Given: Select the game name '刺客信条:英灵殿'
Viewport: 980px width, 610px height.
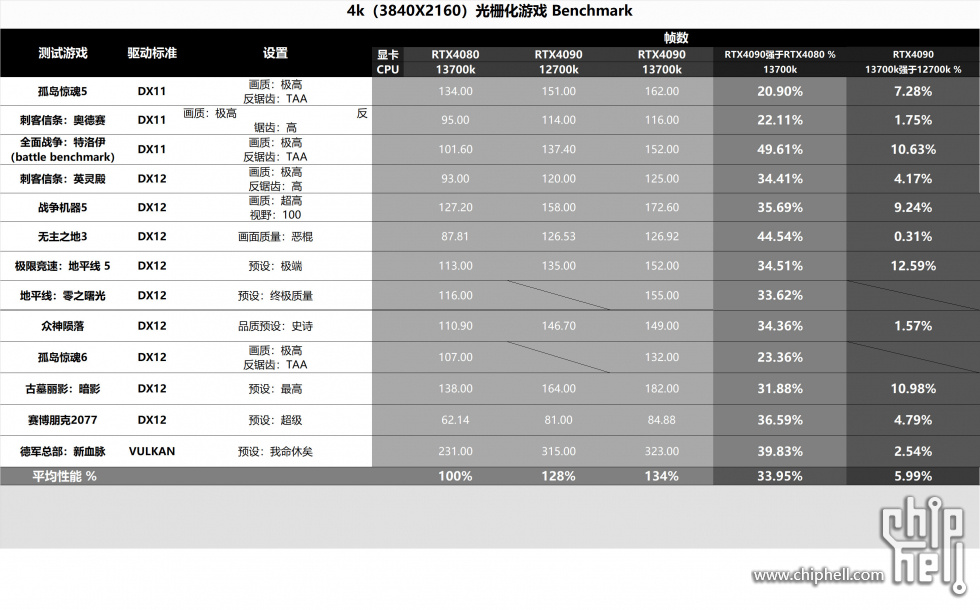Looking at the screenshot, I should coord(62,179).
